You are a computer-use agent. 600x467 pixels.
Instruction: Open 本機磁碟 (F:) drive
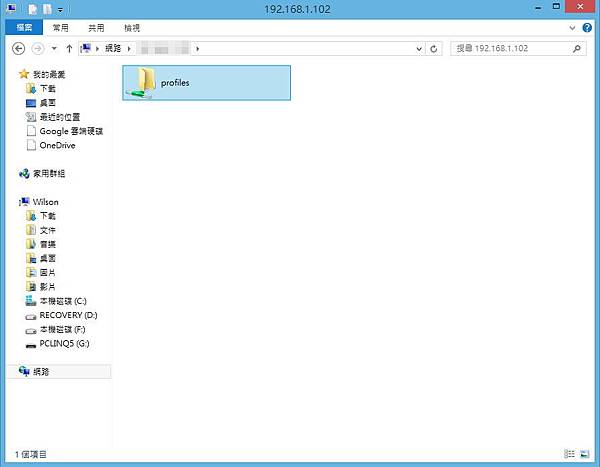(63, 329)
